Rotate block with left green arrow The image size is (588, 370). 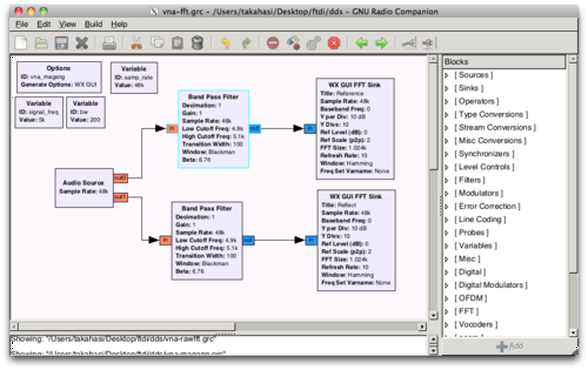[x=362, y=43]
